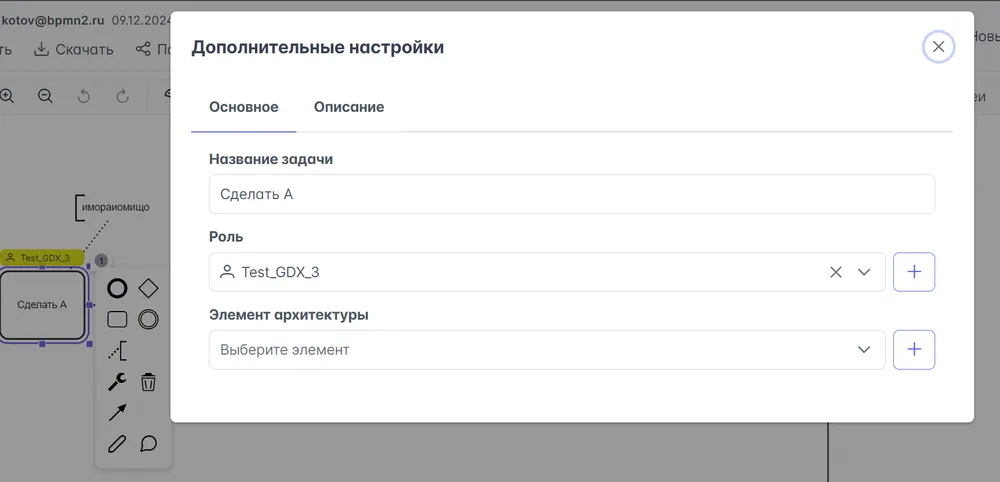1000x482 pixels.
Task: Click the person icon in Роль field
Action: (x=226, y=272)
